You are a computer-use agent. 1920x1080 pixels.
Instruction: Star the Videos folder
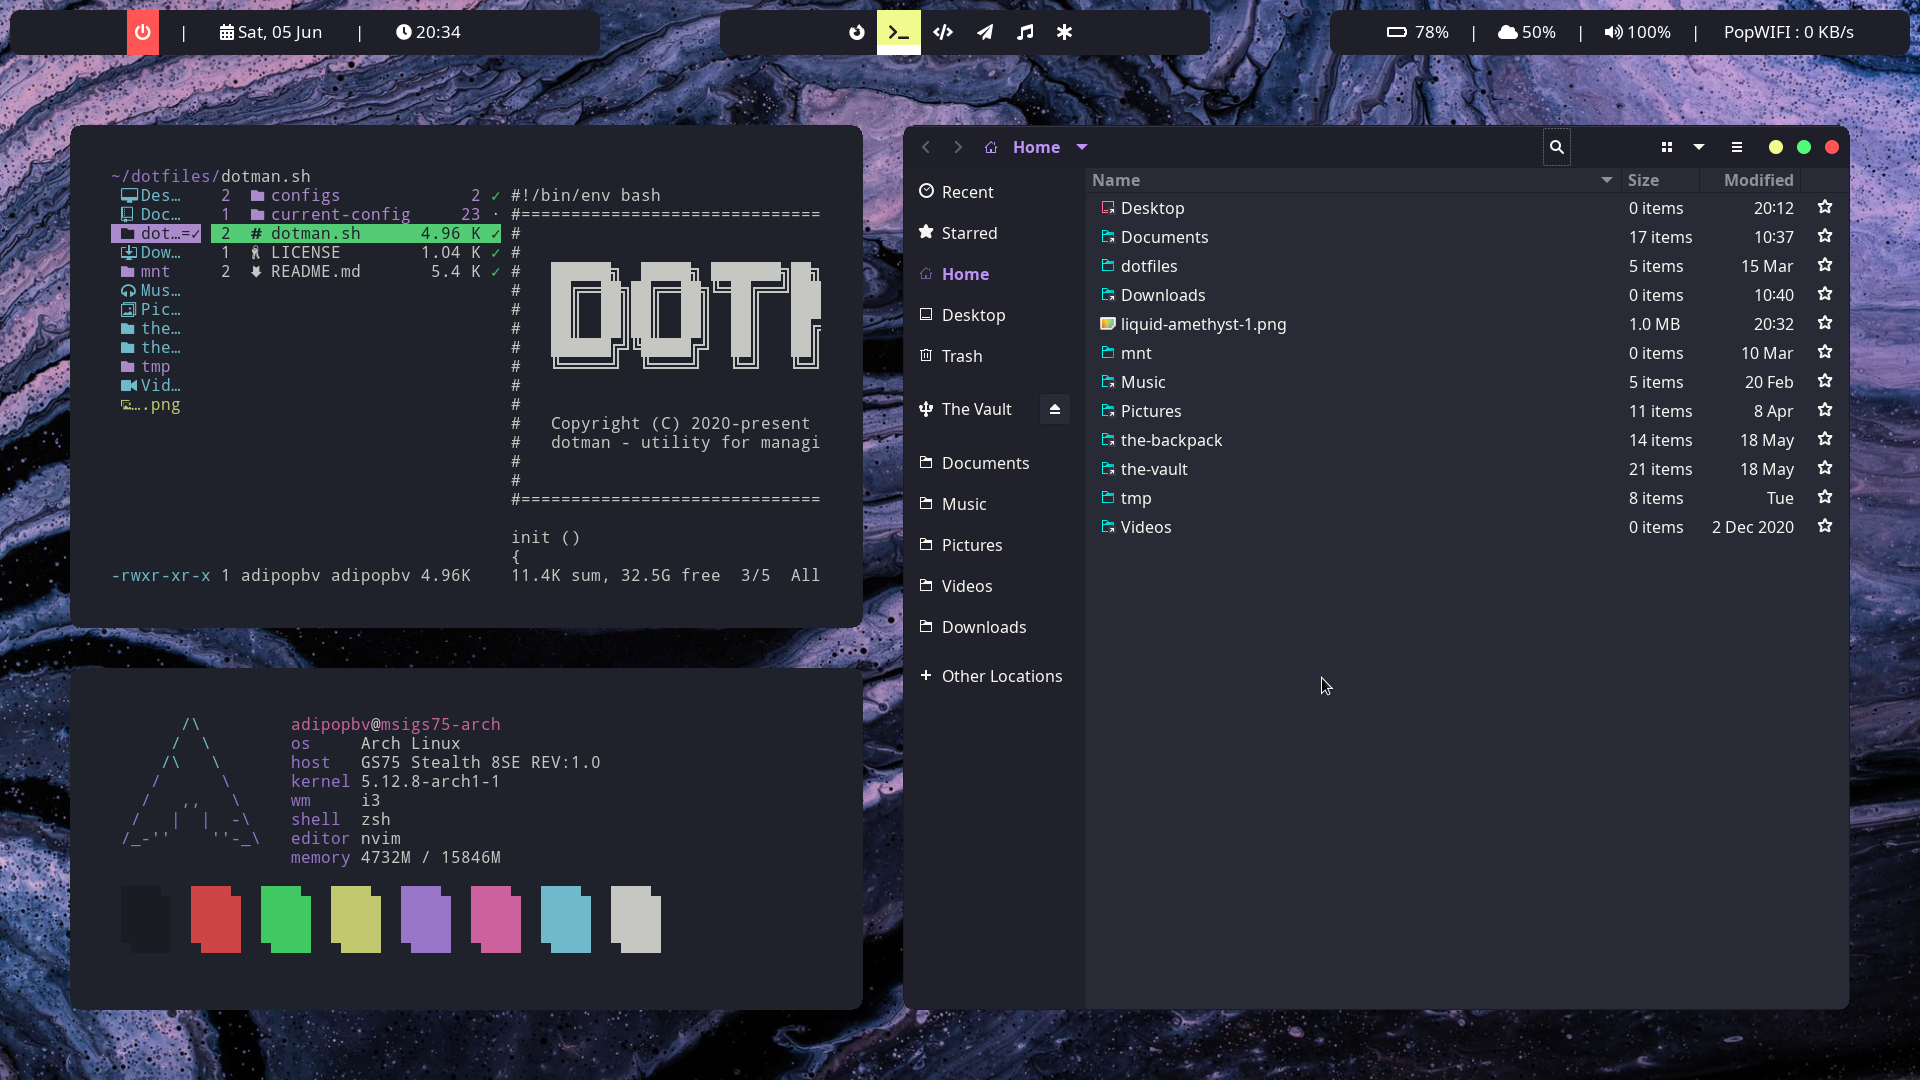(1824, 526)
